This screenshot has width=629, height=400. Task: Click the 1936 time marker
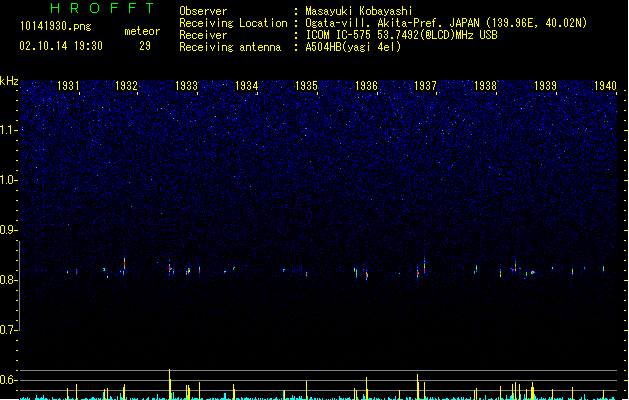pyautogui.click(x=366, y=86)
